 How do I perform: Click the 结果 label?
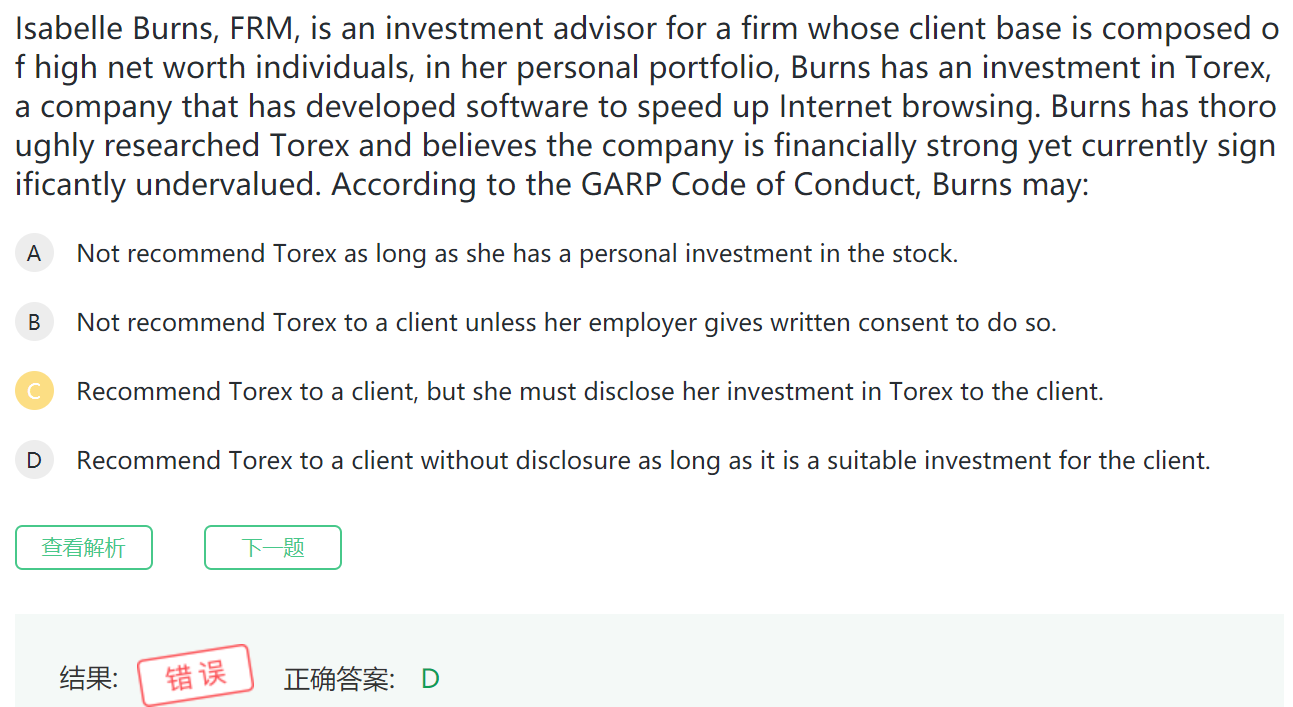[x=89, y=680]
